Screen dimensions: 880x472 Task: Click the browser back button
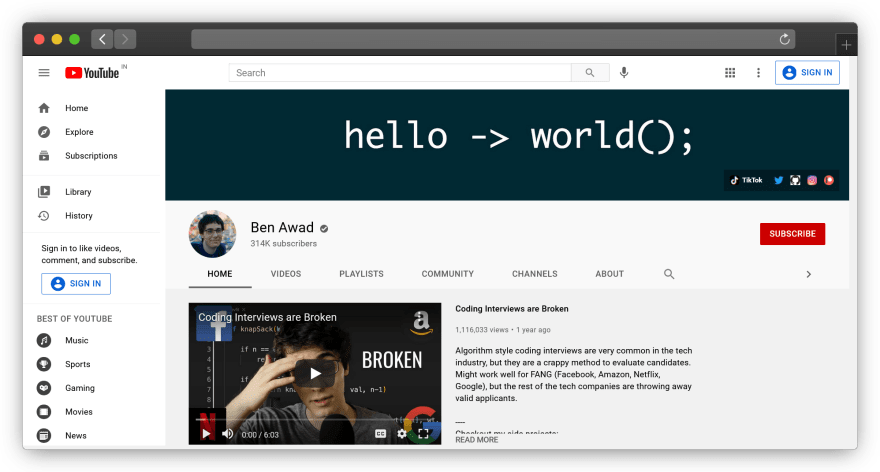(102, 39)
